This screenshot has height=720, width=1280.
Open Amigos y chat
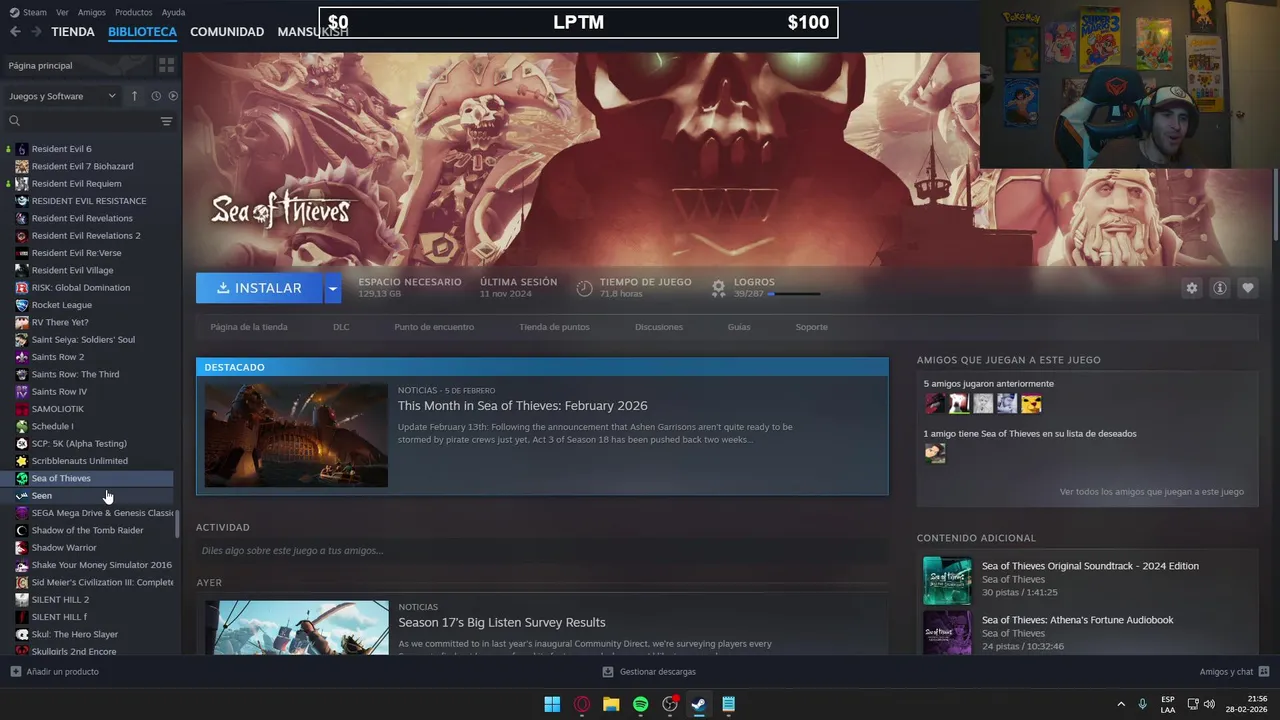(x=1234, y=672)
